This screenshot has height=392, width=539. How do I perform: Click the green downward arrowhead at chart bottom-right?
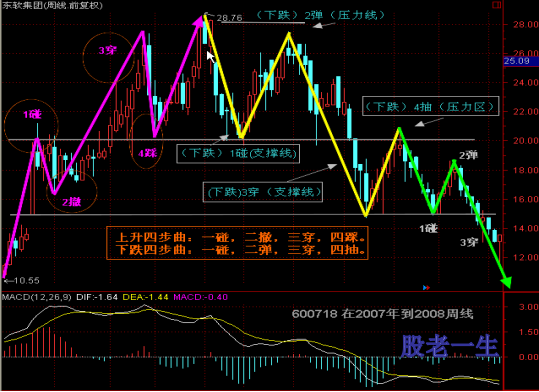tap(506, 282)
